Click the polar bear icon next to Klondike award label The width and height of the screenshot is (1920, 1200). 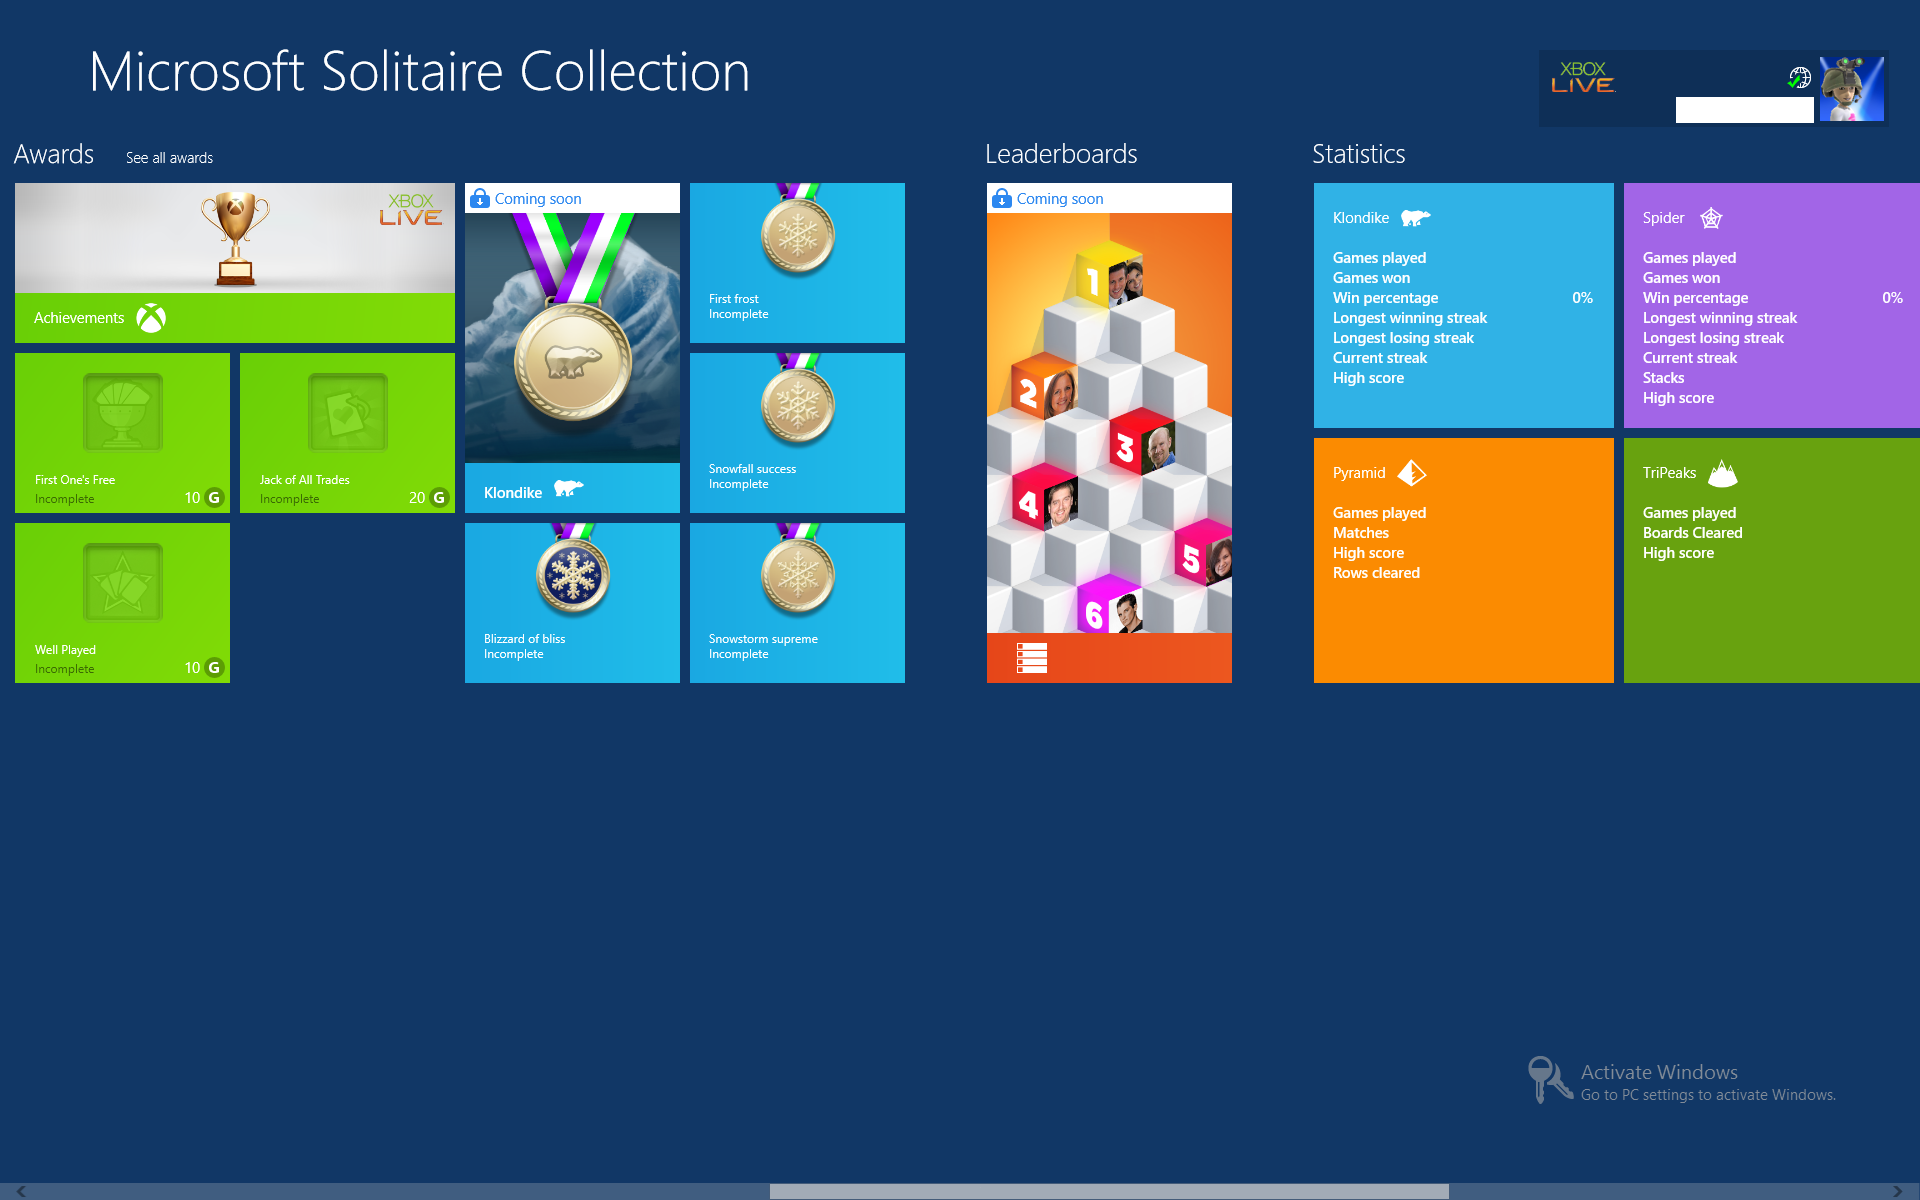point(568,488)
